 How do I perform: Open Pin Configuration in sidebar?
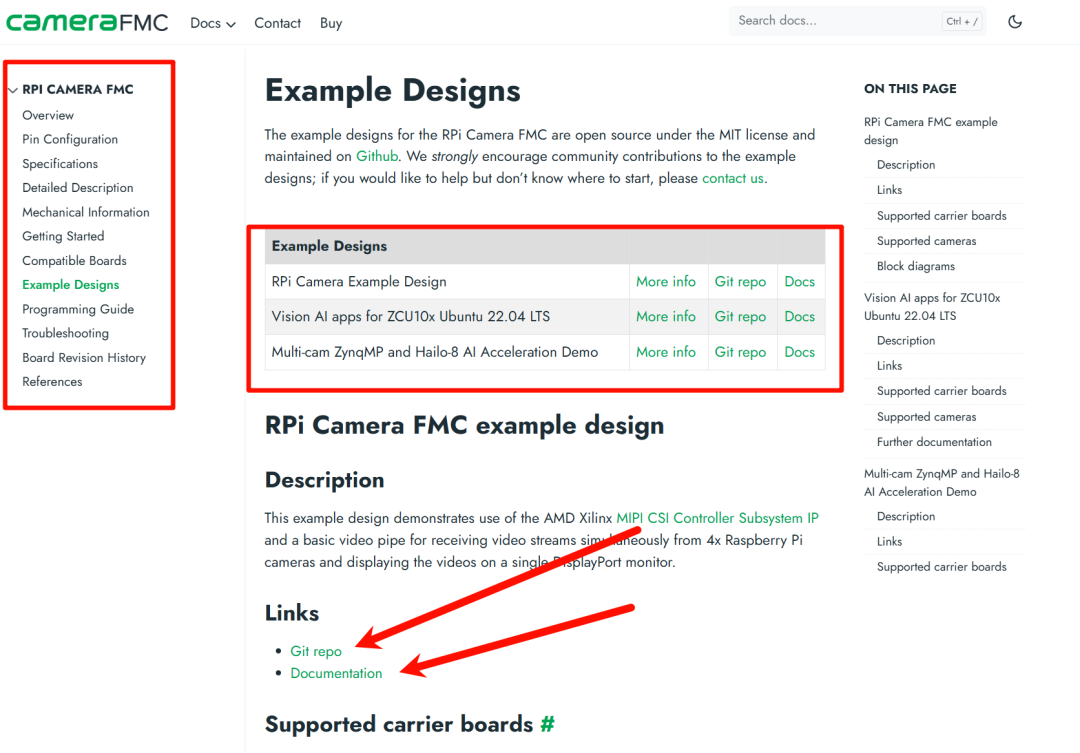click(70, 139)
